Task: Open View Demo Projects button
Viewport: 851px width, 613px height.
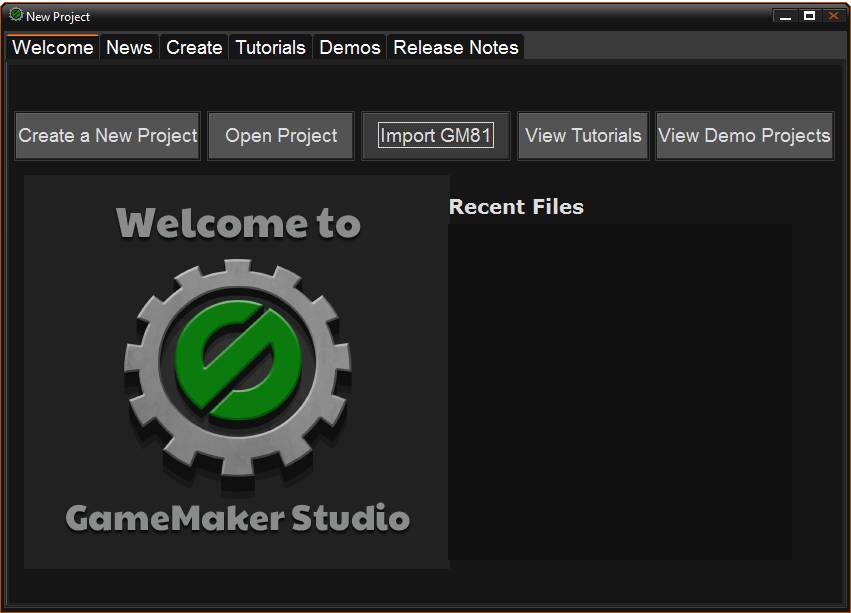Action: tap(745, 136)
